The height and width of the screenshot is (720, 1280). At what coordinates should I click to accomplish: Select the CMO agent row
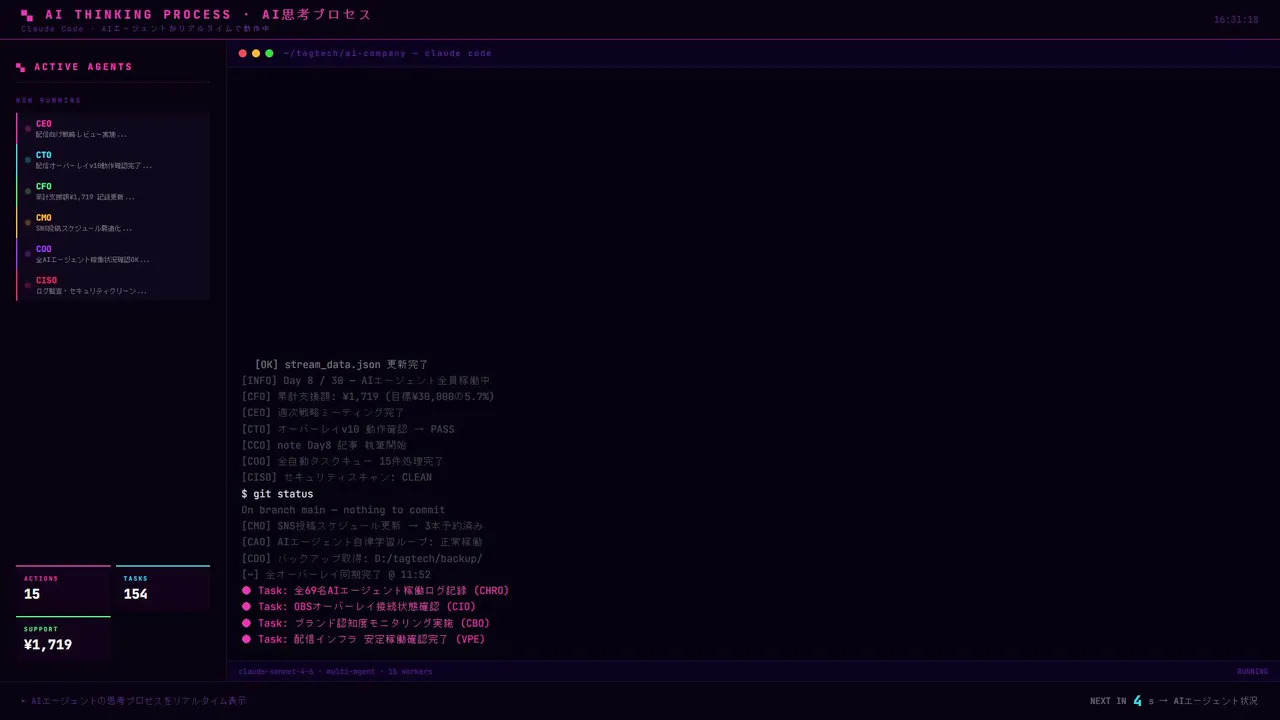pos(113,223)
